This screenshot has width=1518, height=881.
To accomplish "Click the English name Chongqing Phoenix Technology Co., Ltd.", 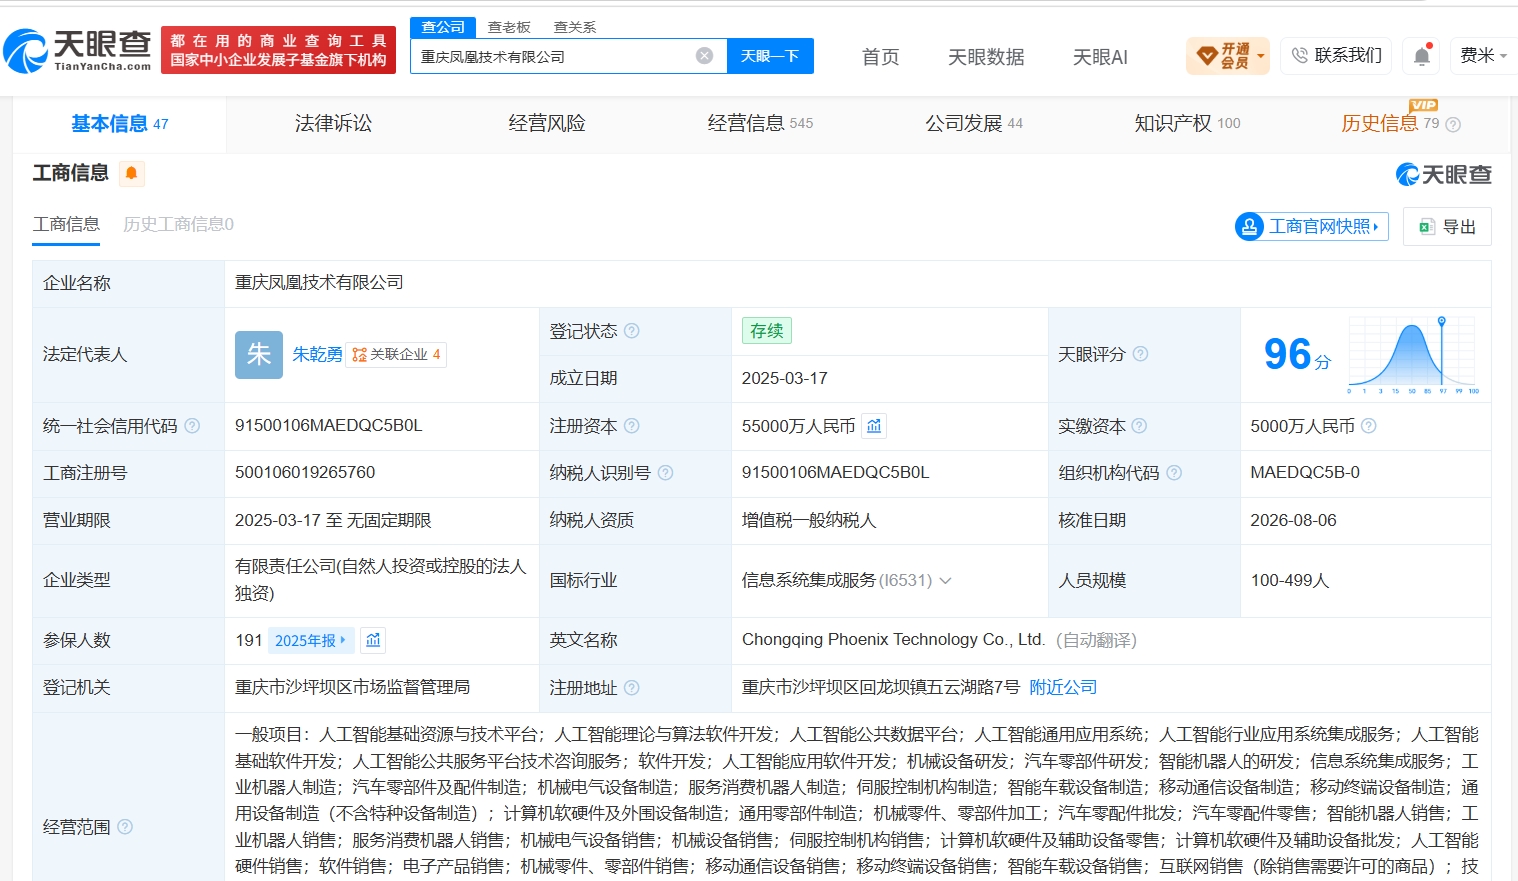I will [x=893, y=640].
